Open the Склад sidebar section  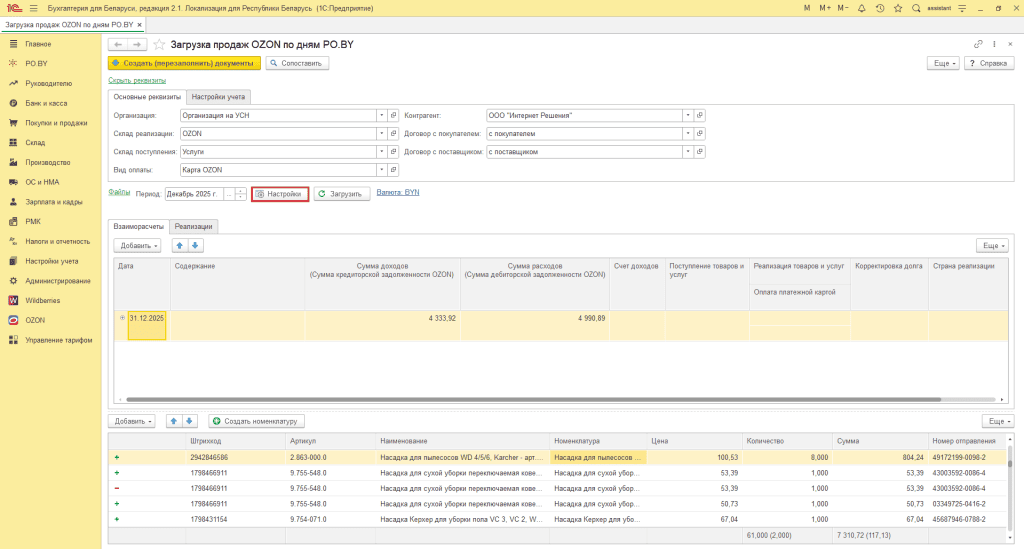click(x=35, y=142)
